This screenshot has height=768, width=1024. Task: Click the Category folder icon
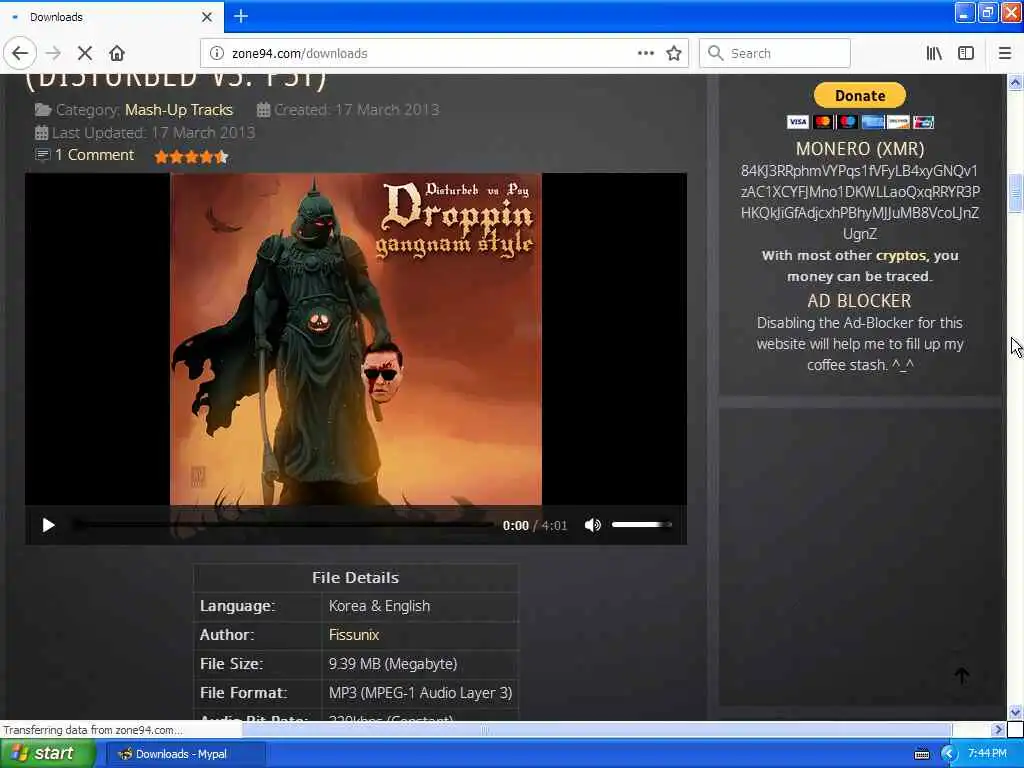click(x=43, y=110)
